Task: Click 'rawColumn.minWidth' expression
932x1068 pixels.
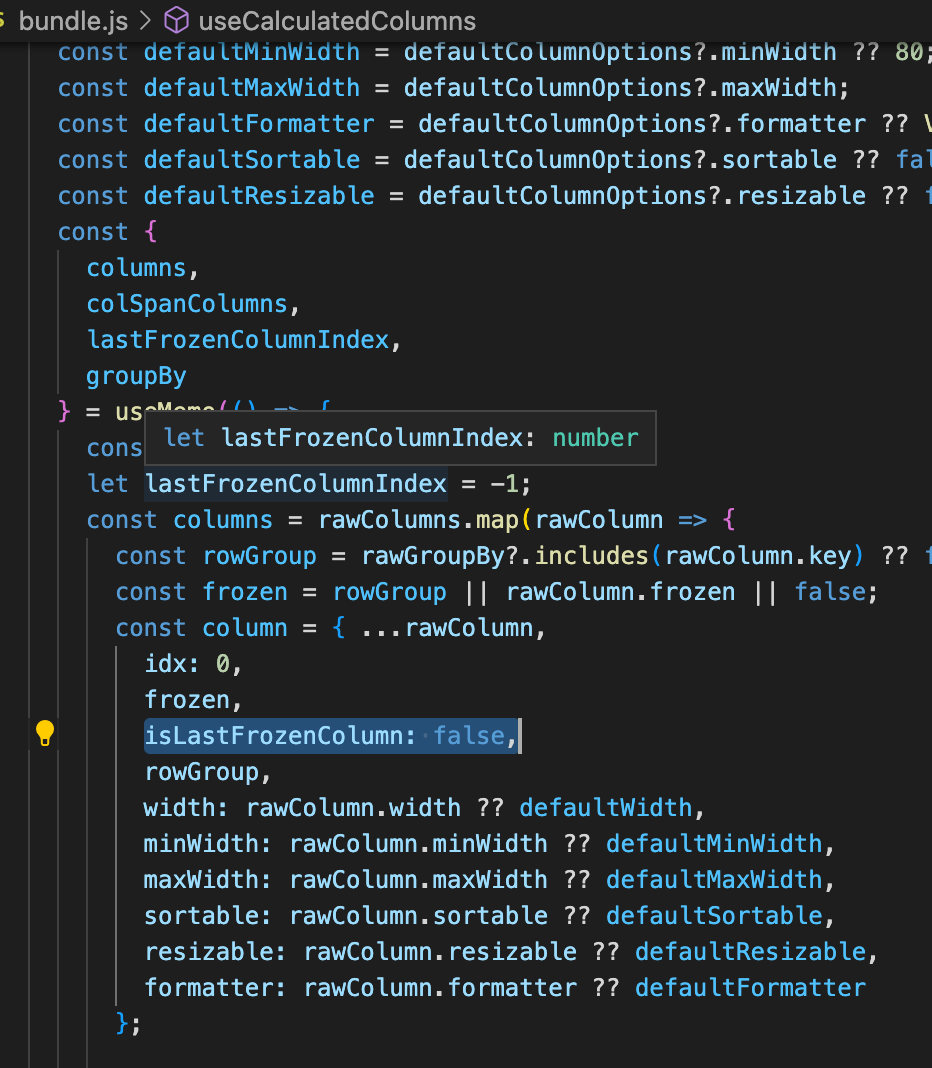Action: 418,845
